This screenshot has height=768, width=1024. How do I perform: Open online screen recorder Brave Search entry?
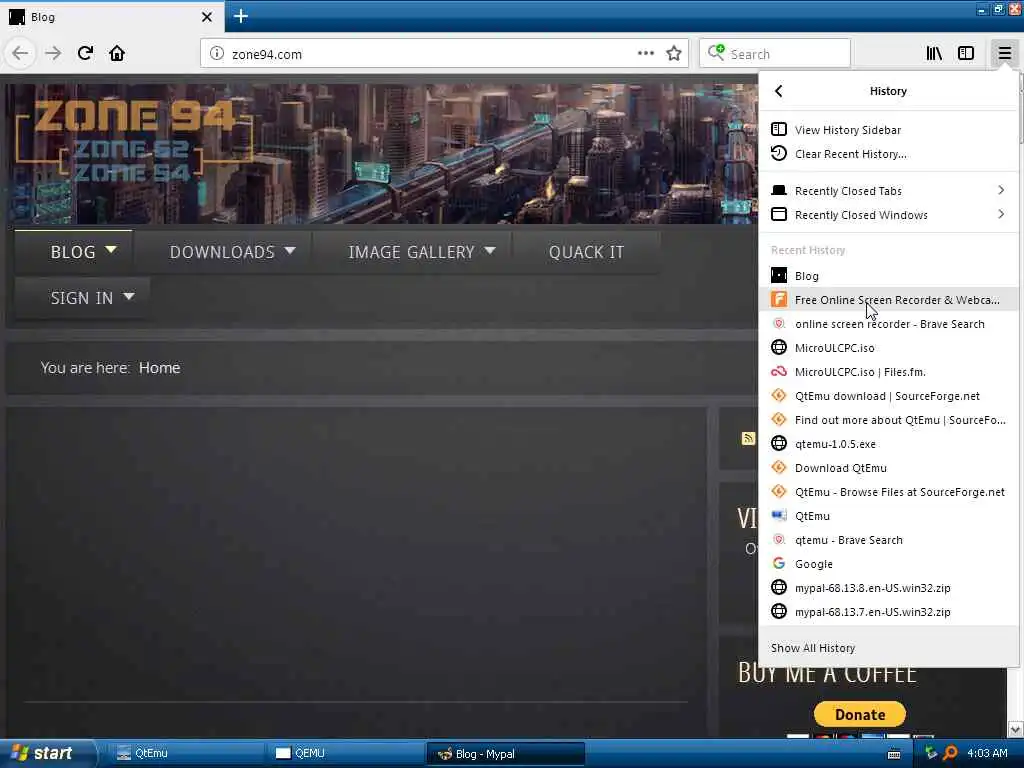888,324
